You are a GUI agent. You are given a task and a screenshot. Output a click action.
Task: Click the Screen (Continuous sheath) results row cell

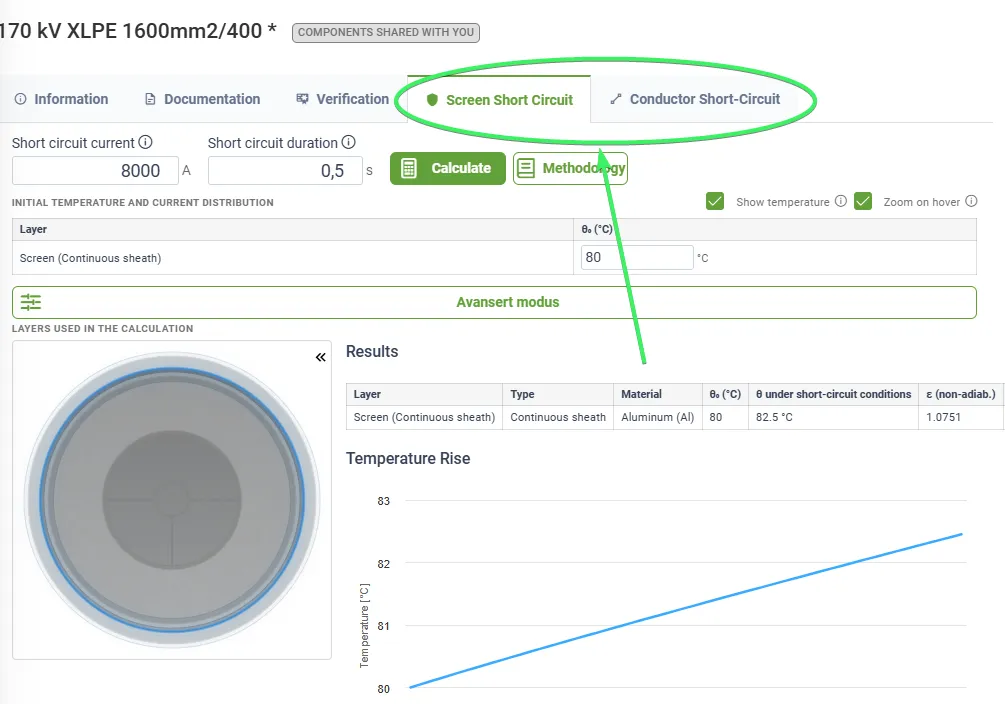(x=424, y=417)
